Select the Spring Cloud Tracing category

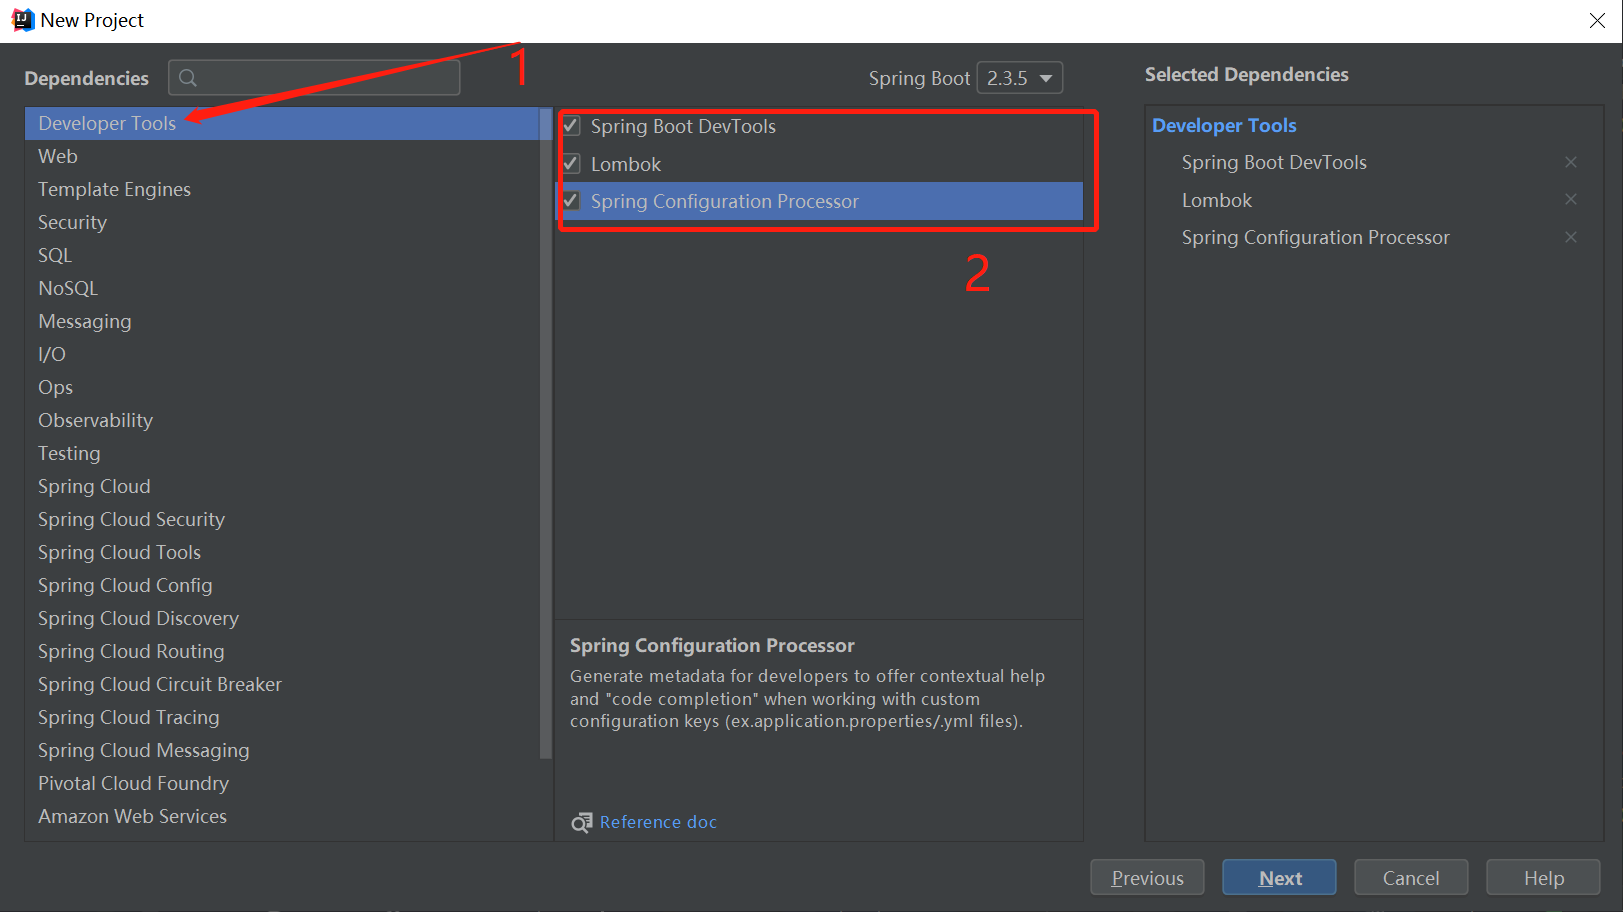click(x=282, y=717)
